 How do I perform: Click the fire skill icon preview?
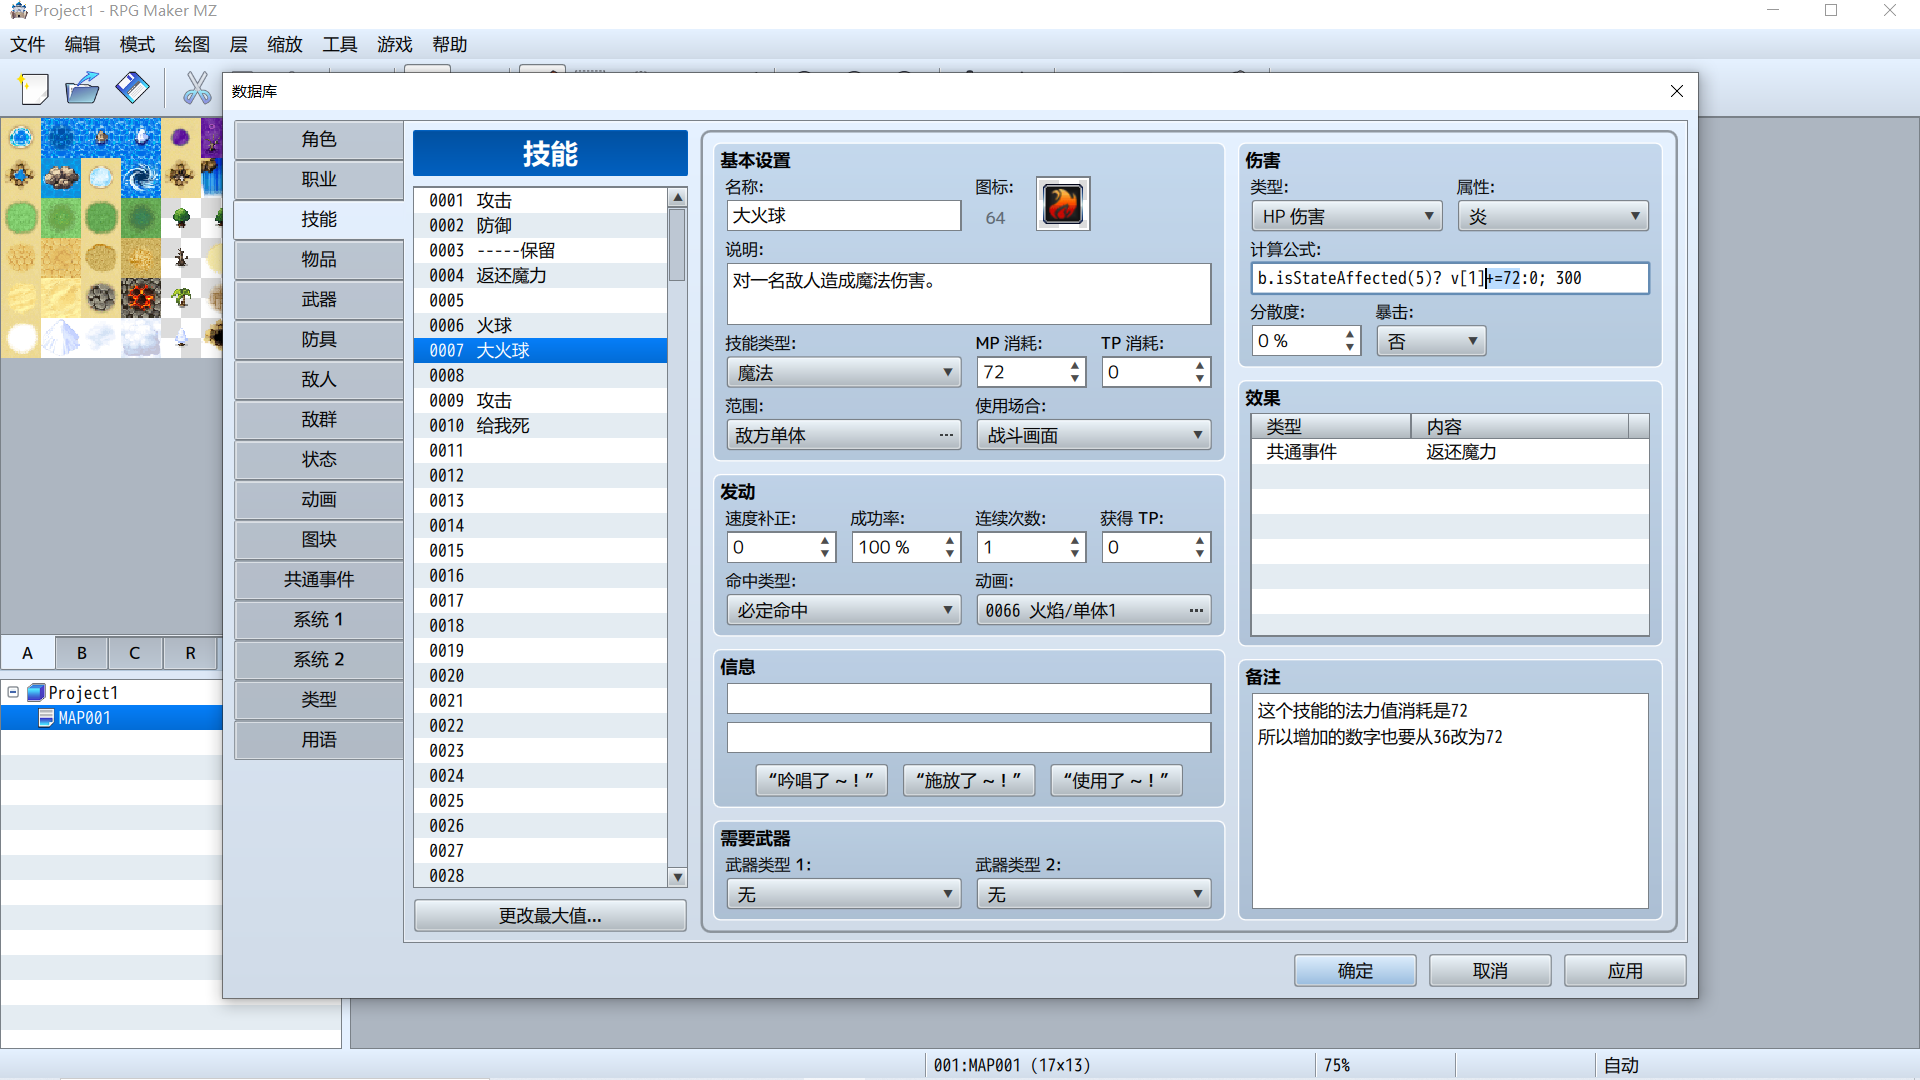coord(1062,204)
